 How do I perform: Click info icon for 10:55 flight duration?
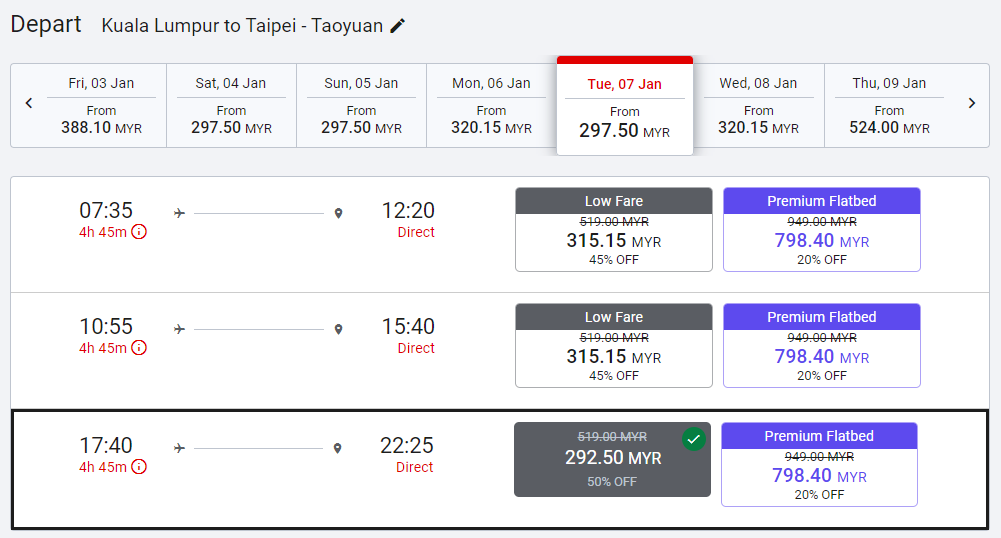(139, 348)
